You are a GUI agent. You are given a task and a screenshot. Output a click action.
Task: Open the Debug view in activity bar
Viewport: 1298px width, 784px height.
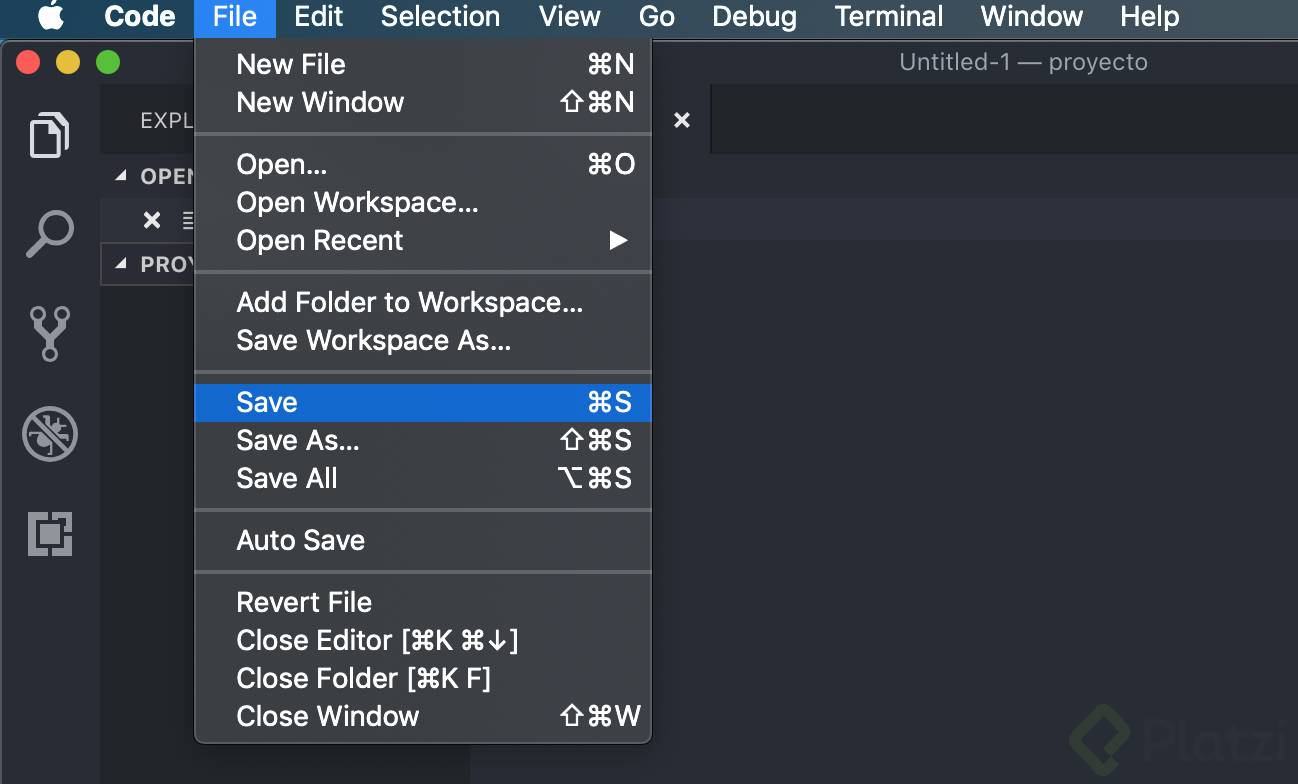[50, 434]
